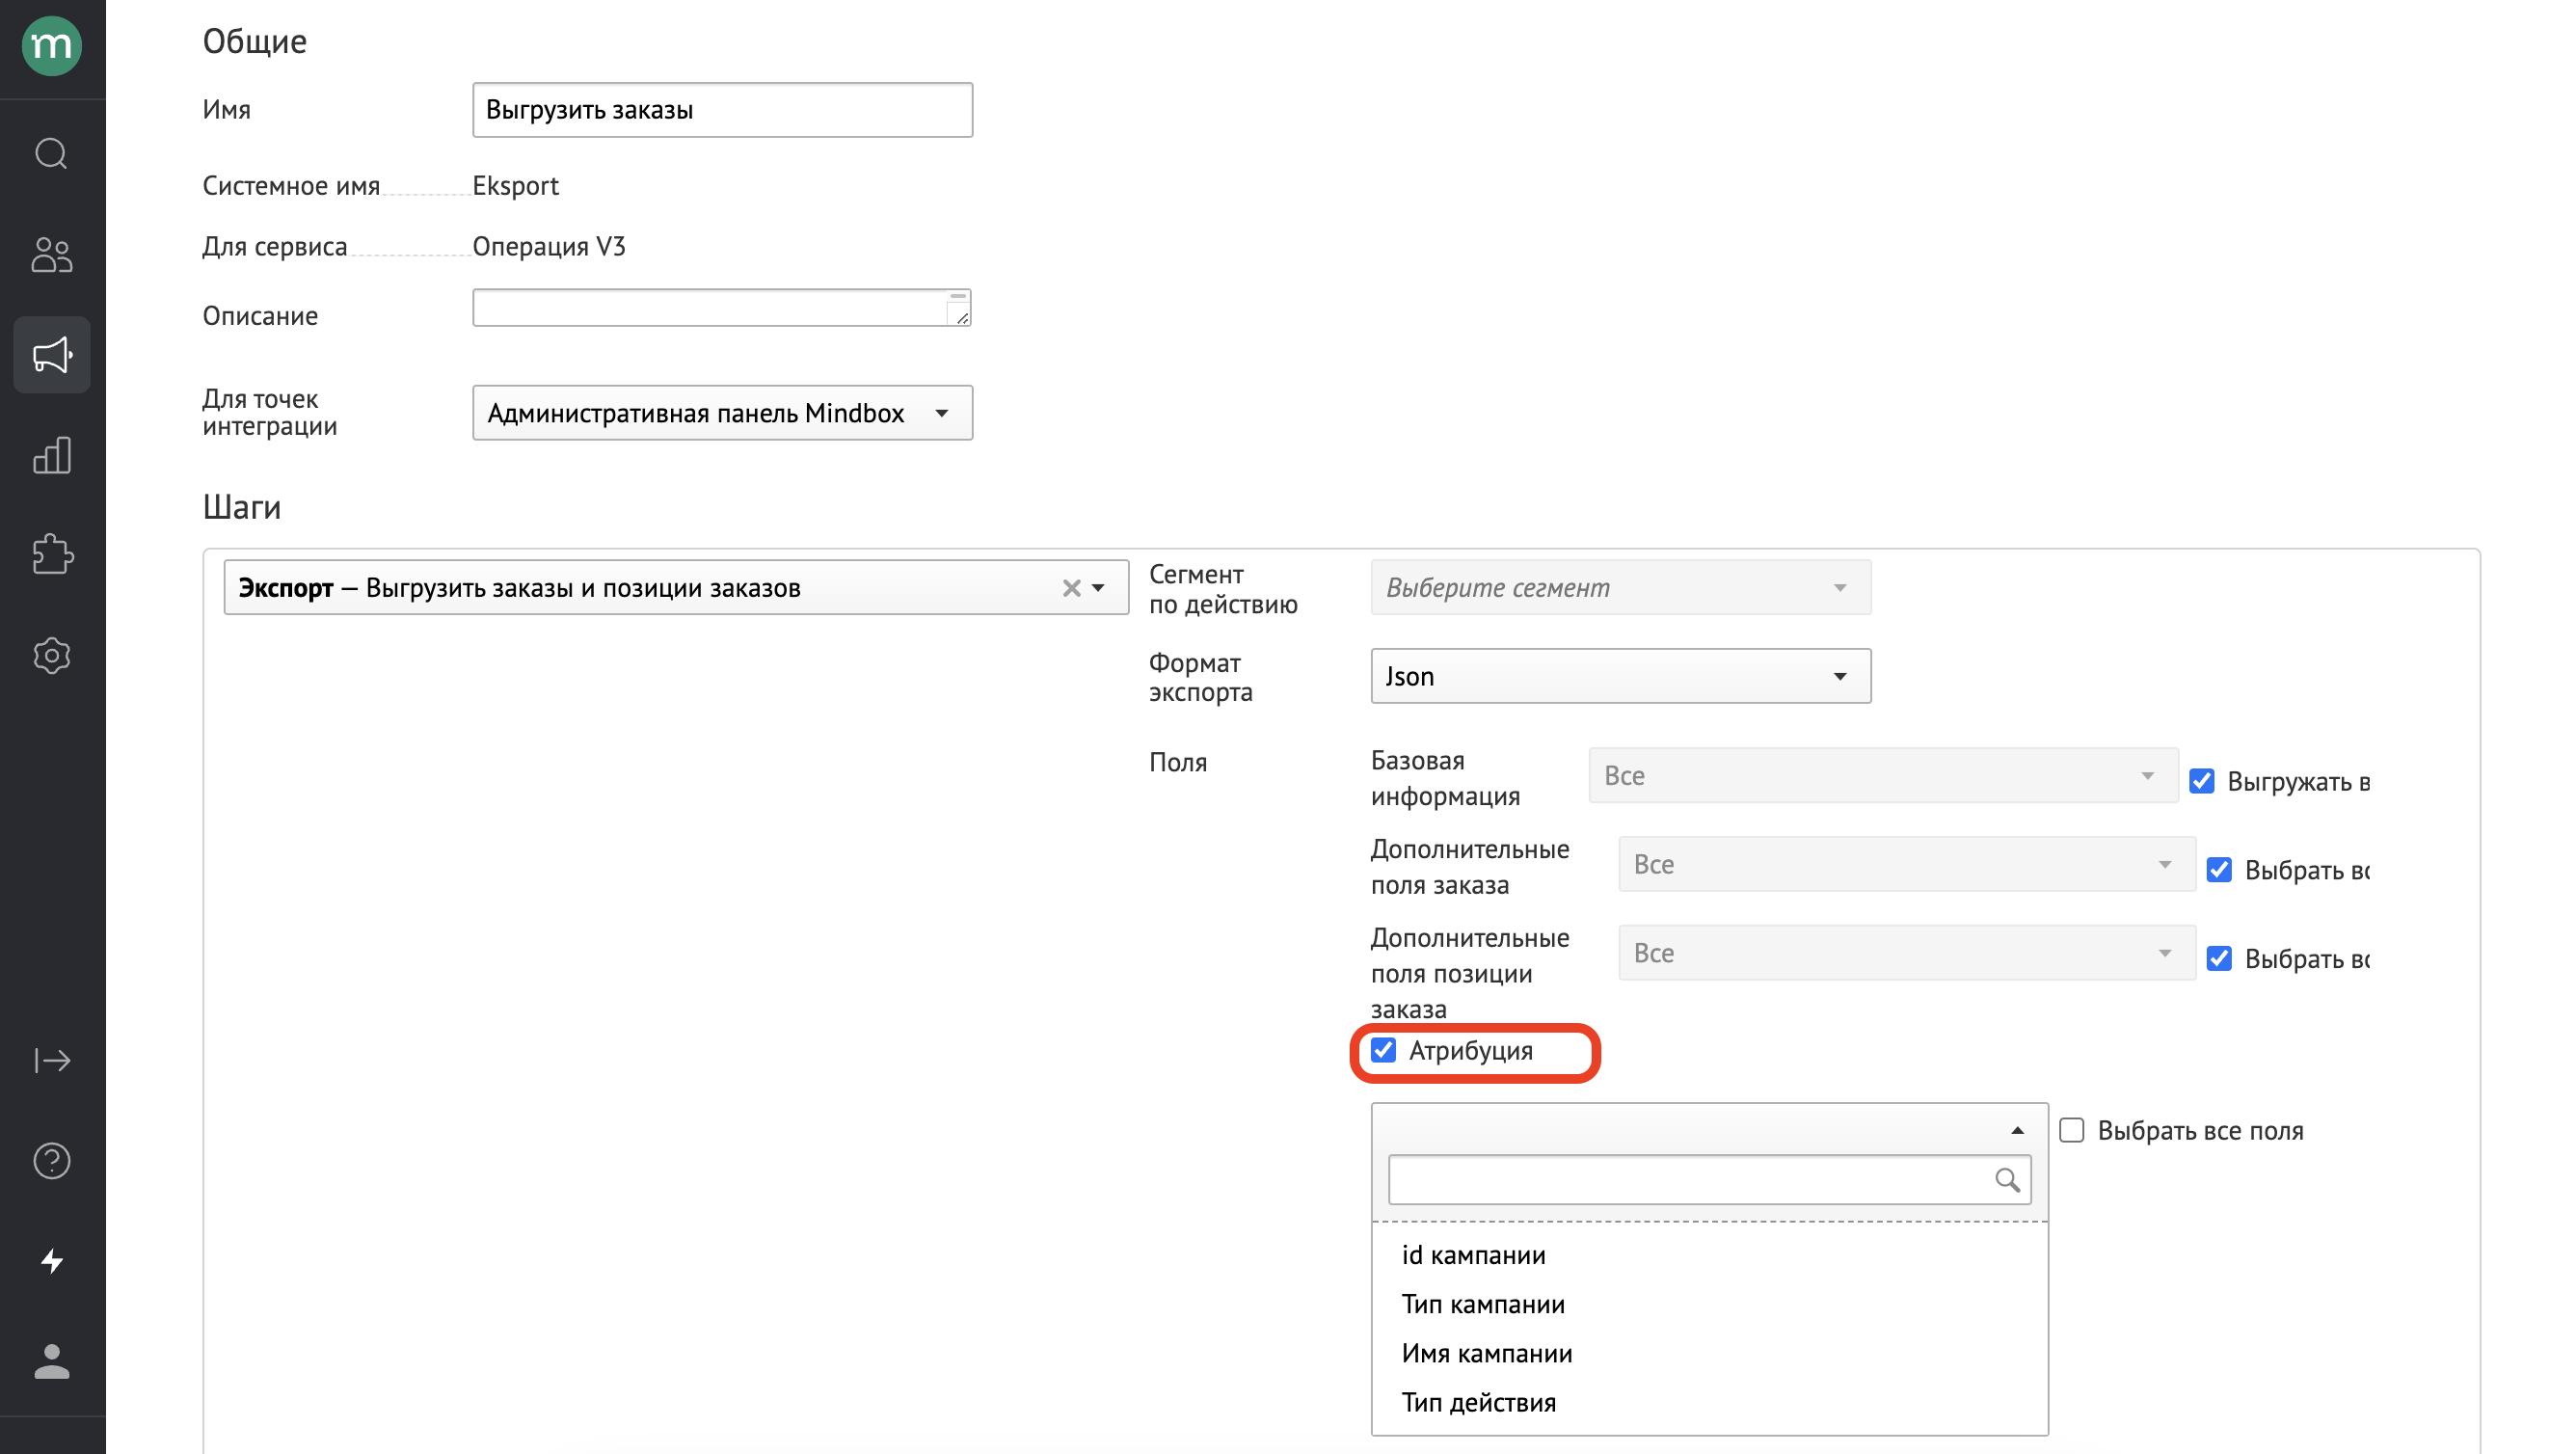
Task: Click the Eksport system name value
Action: 515,186
